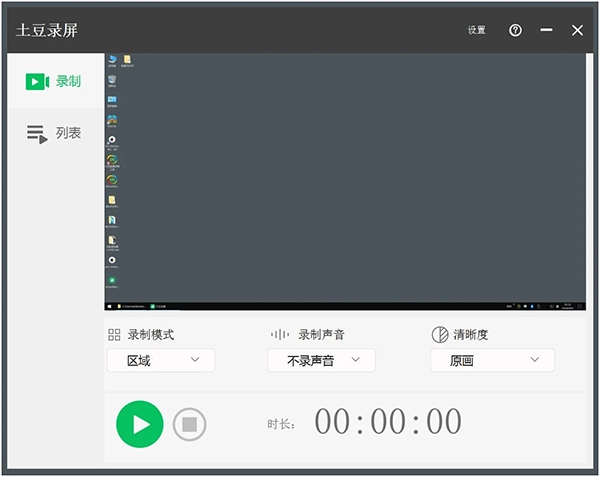Image resolution: width=600 pixels, height=477 pixels.
Task: Open the 不录声音 audio dropdown
Action: pyautogui.click(x=321, y=360)
